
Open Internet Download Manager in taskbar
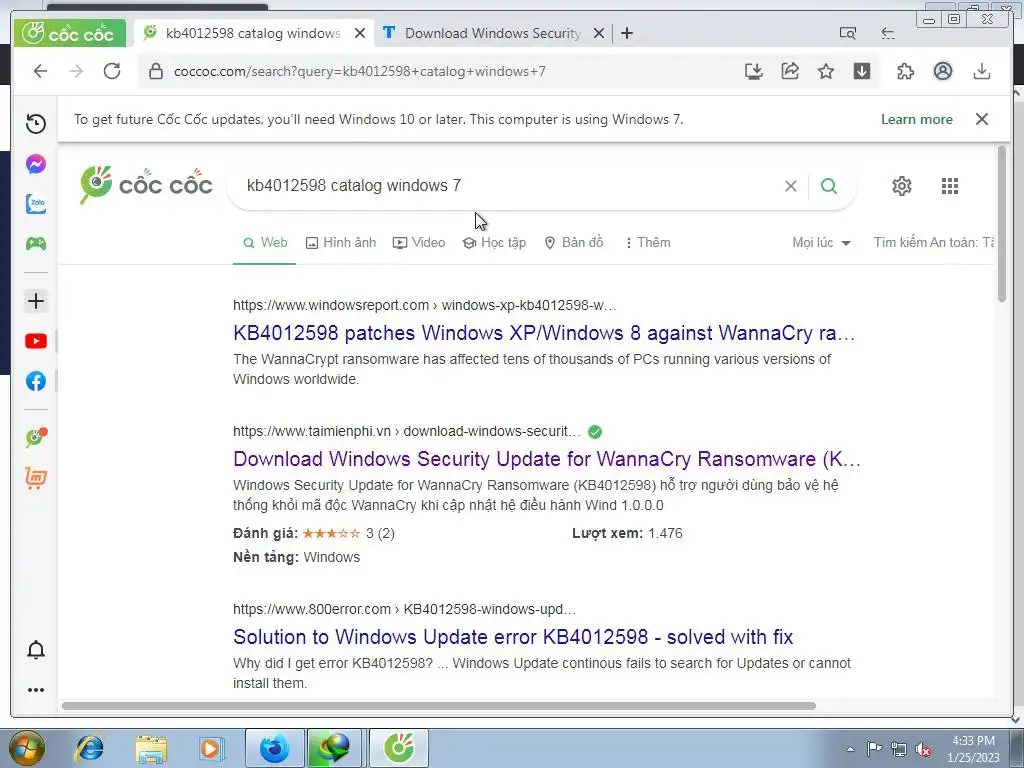[334, 748]
